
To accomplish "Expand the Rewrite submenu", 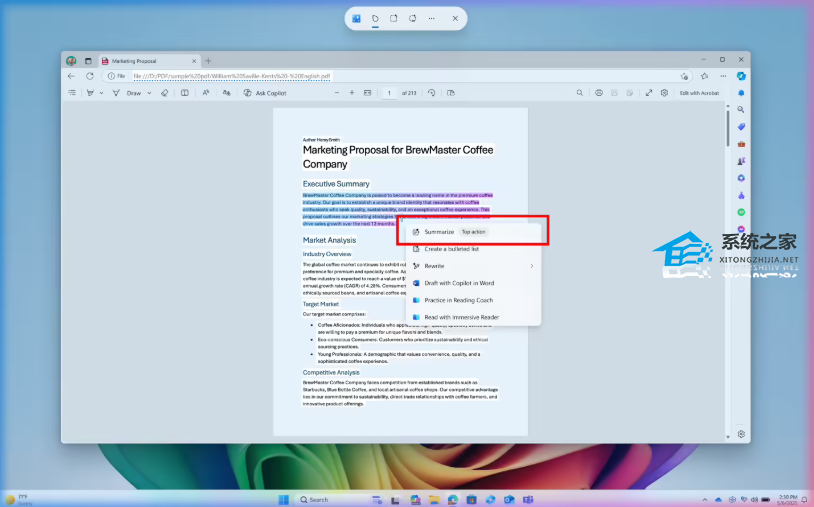I will (532, 266).
